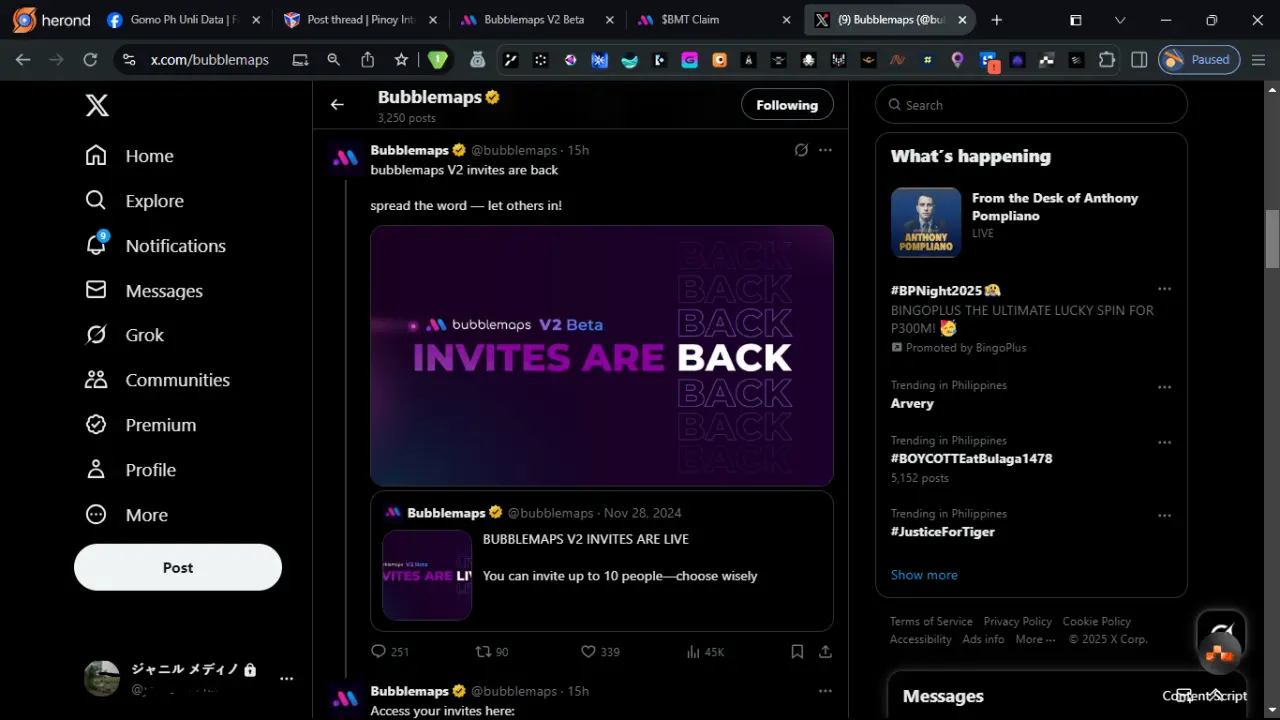Screen dimensions: 1280x720
Task: Open the Herond shield icon
Action: coord(437,60)
